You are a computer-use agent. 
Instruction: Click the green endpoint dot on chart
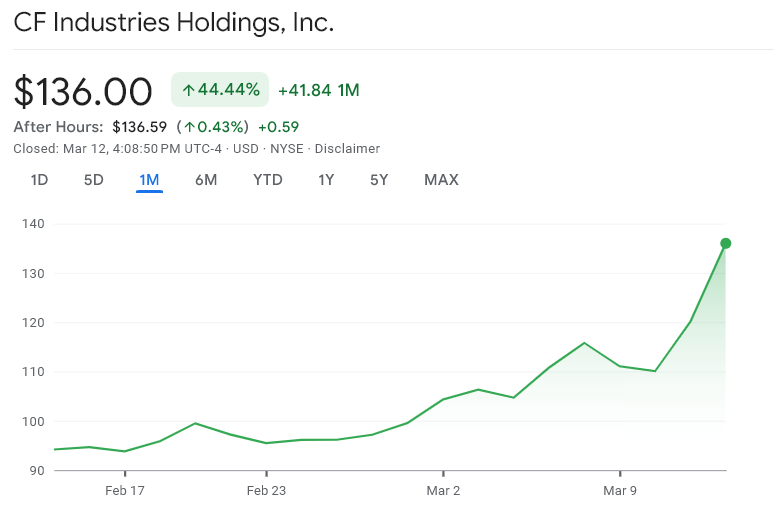[726, 243]
